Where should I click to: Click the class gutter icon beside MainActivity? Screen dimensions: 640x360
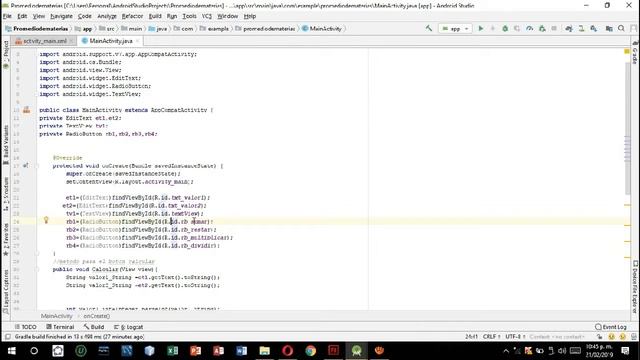coord(27,110)
